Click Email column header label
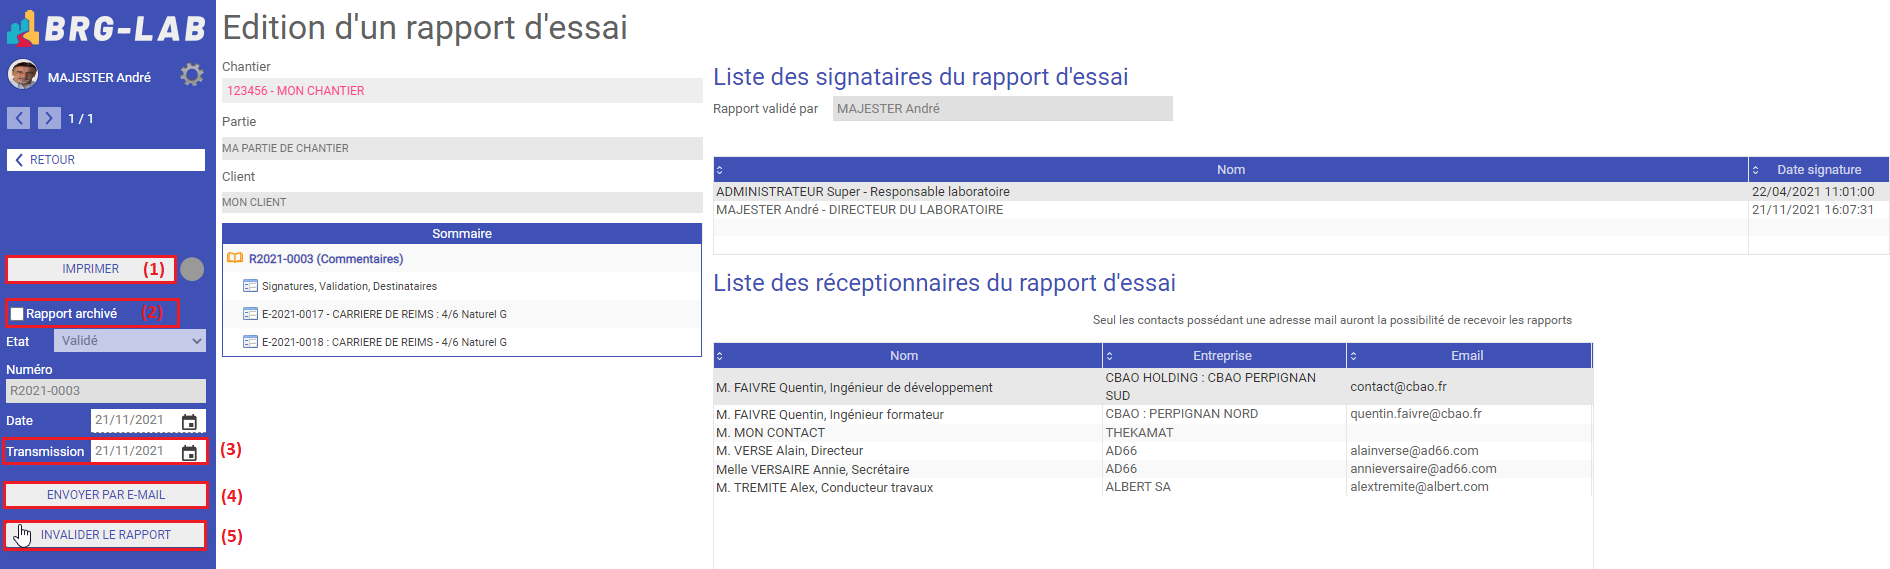Viewport: 1890px width, 569px height. (1467, 356)
